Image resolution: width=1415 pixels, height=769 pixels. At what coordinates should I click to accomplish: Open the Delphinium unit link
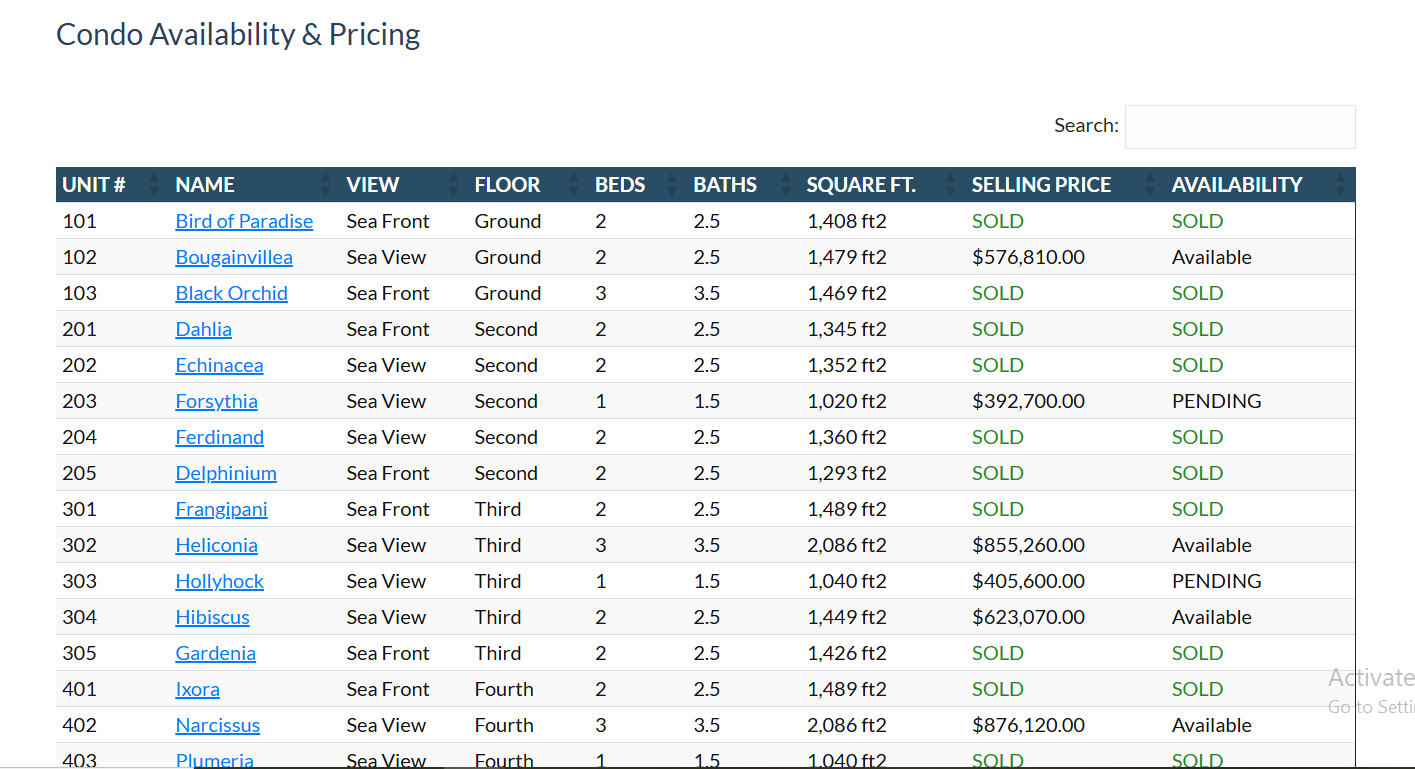click(x=226, y=473)
